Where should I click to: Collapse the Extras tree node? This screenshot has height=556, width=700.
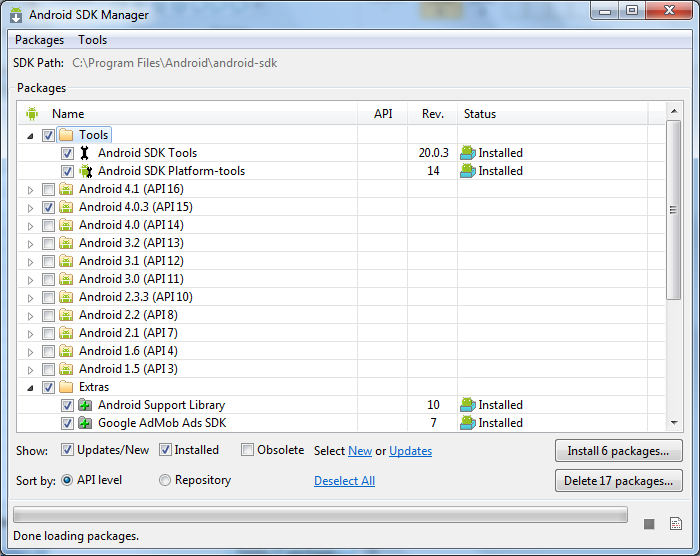(30, 388)
